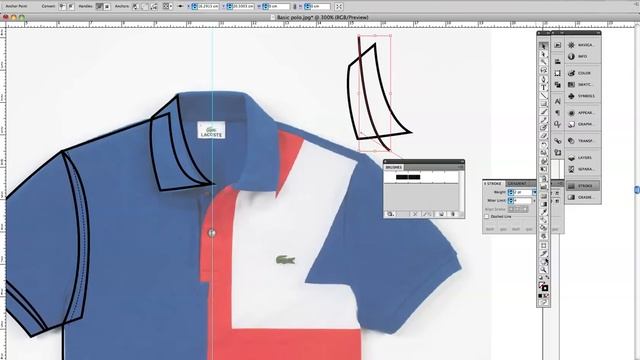This screenshot has height=360, width=640.
Task: Select the Type tool
Action: click(543, 87)
